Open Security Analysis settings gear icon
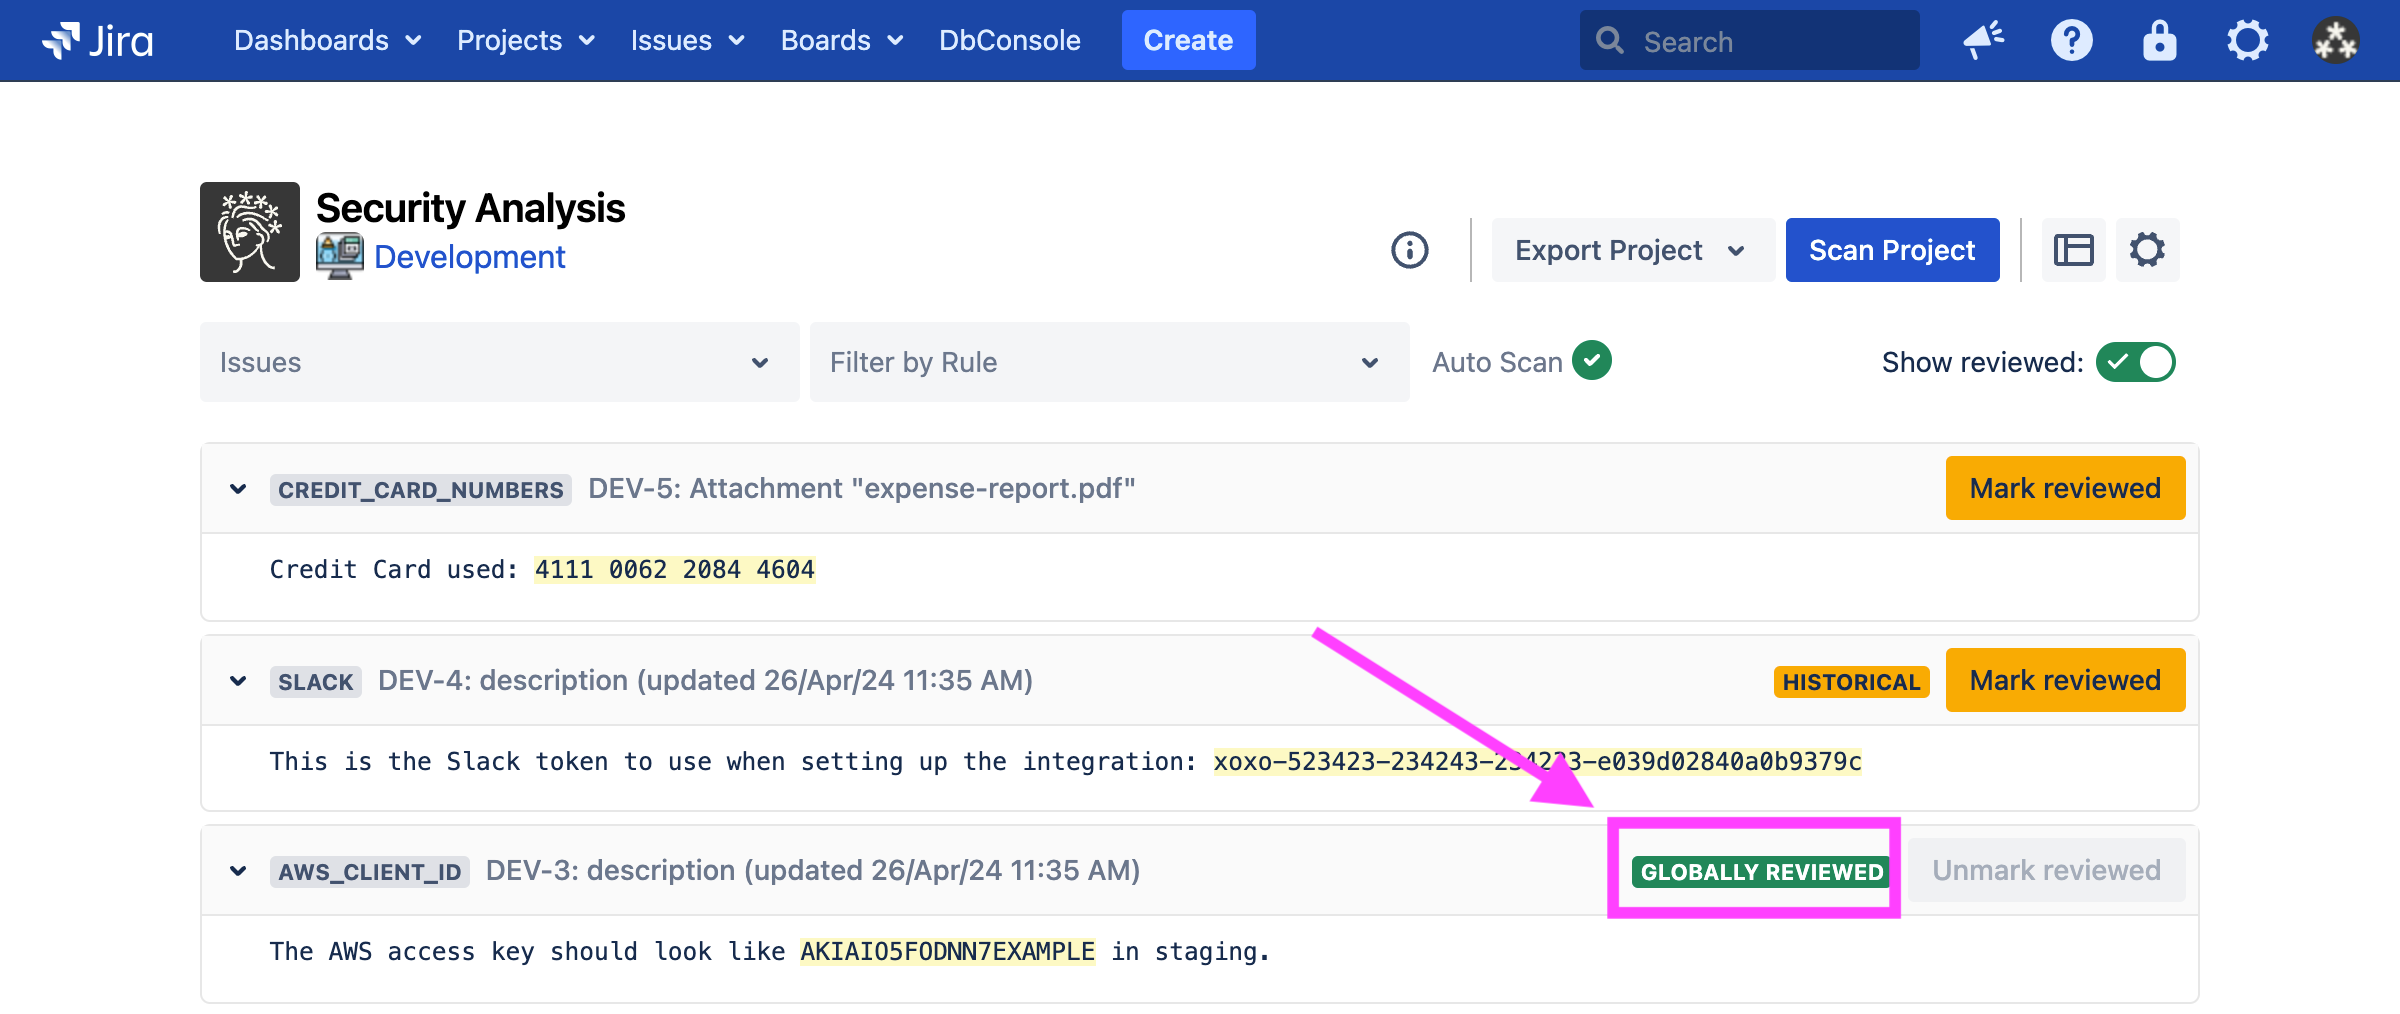The image size is (2400, 1014). [2147, 250]
